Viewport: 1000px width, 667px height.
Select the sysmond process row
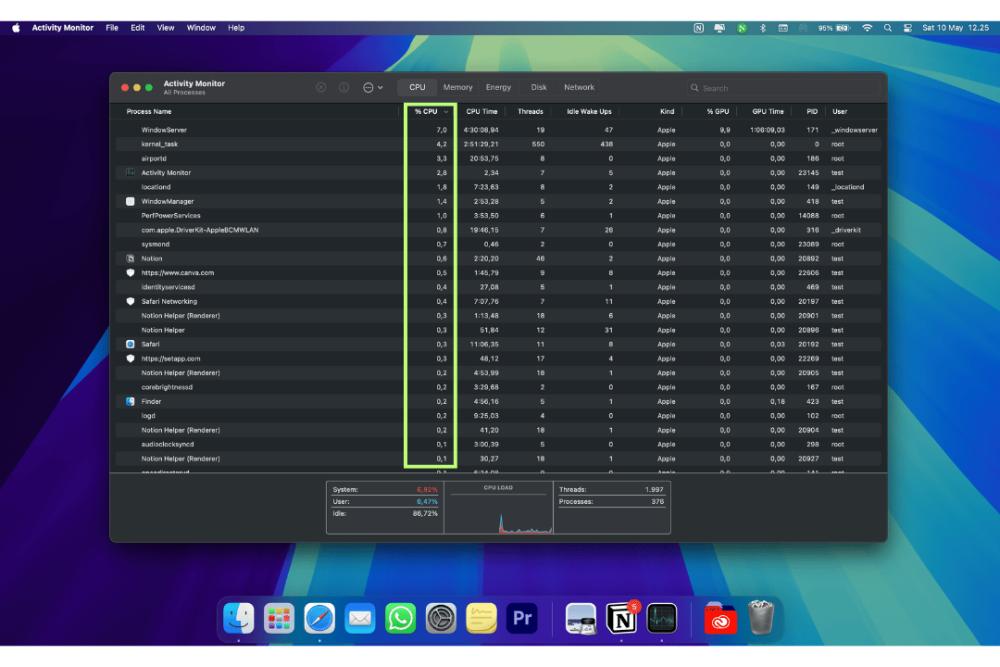(498, 244)
